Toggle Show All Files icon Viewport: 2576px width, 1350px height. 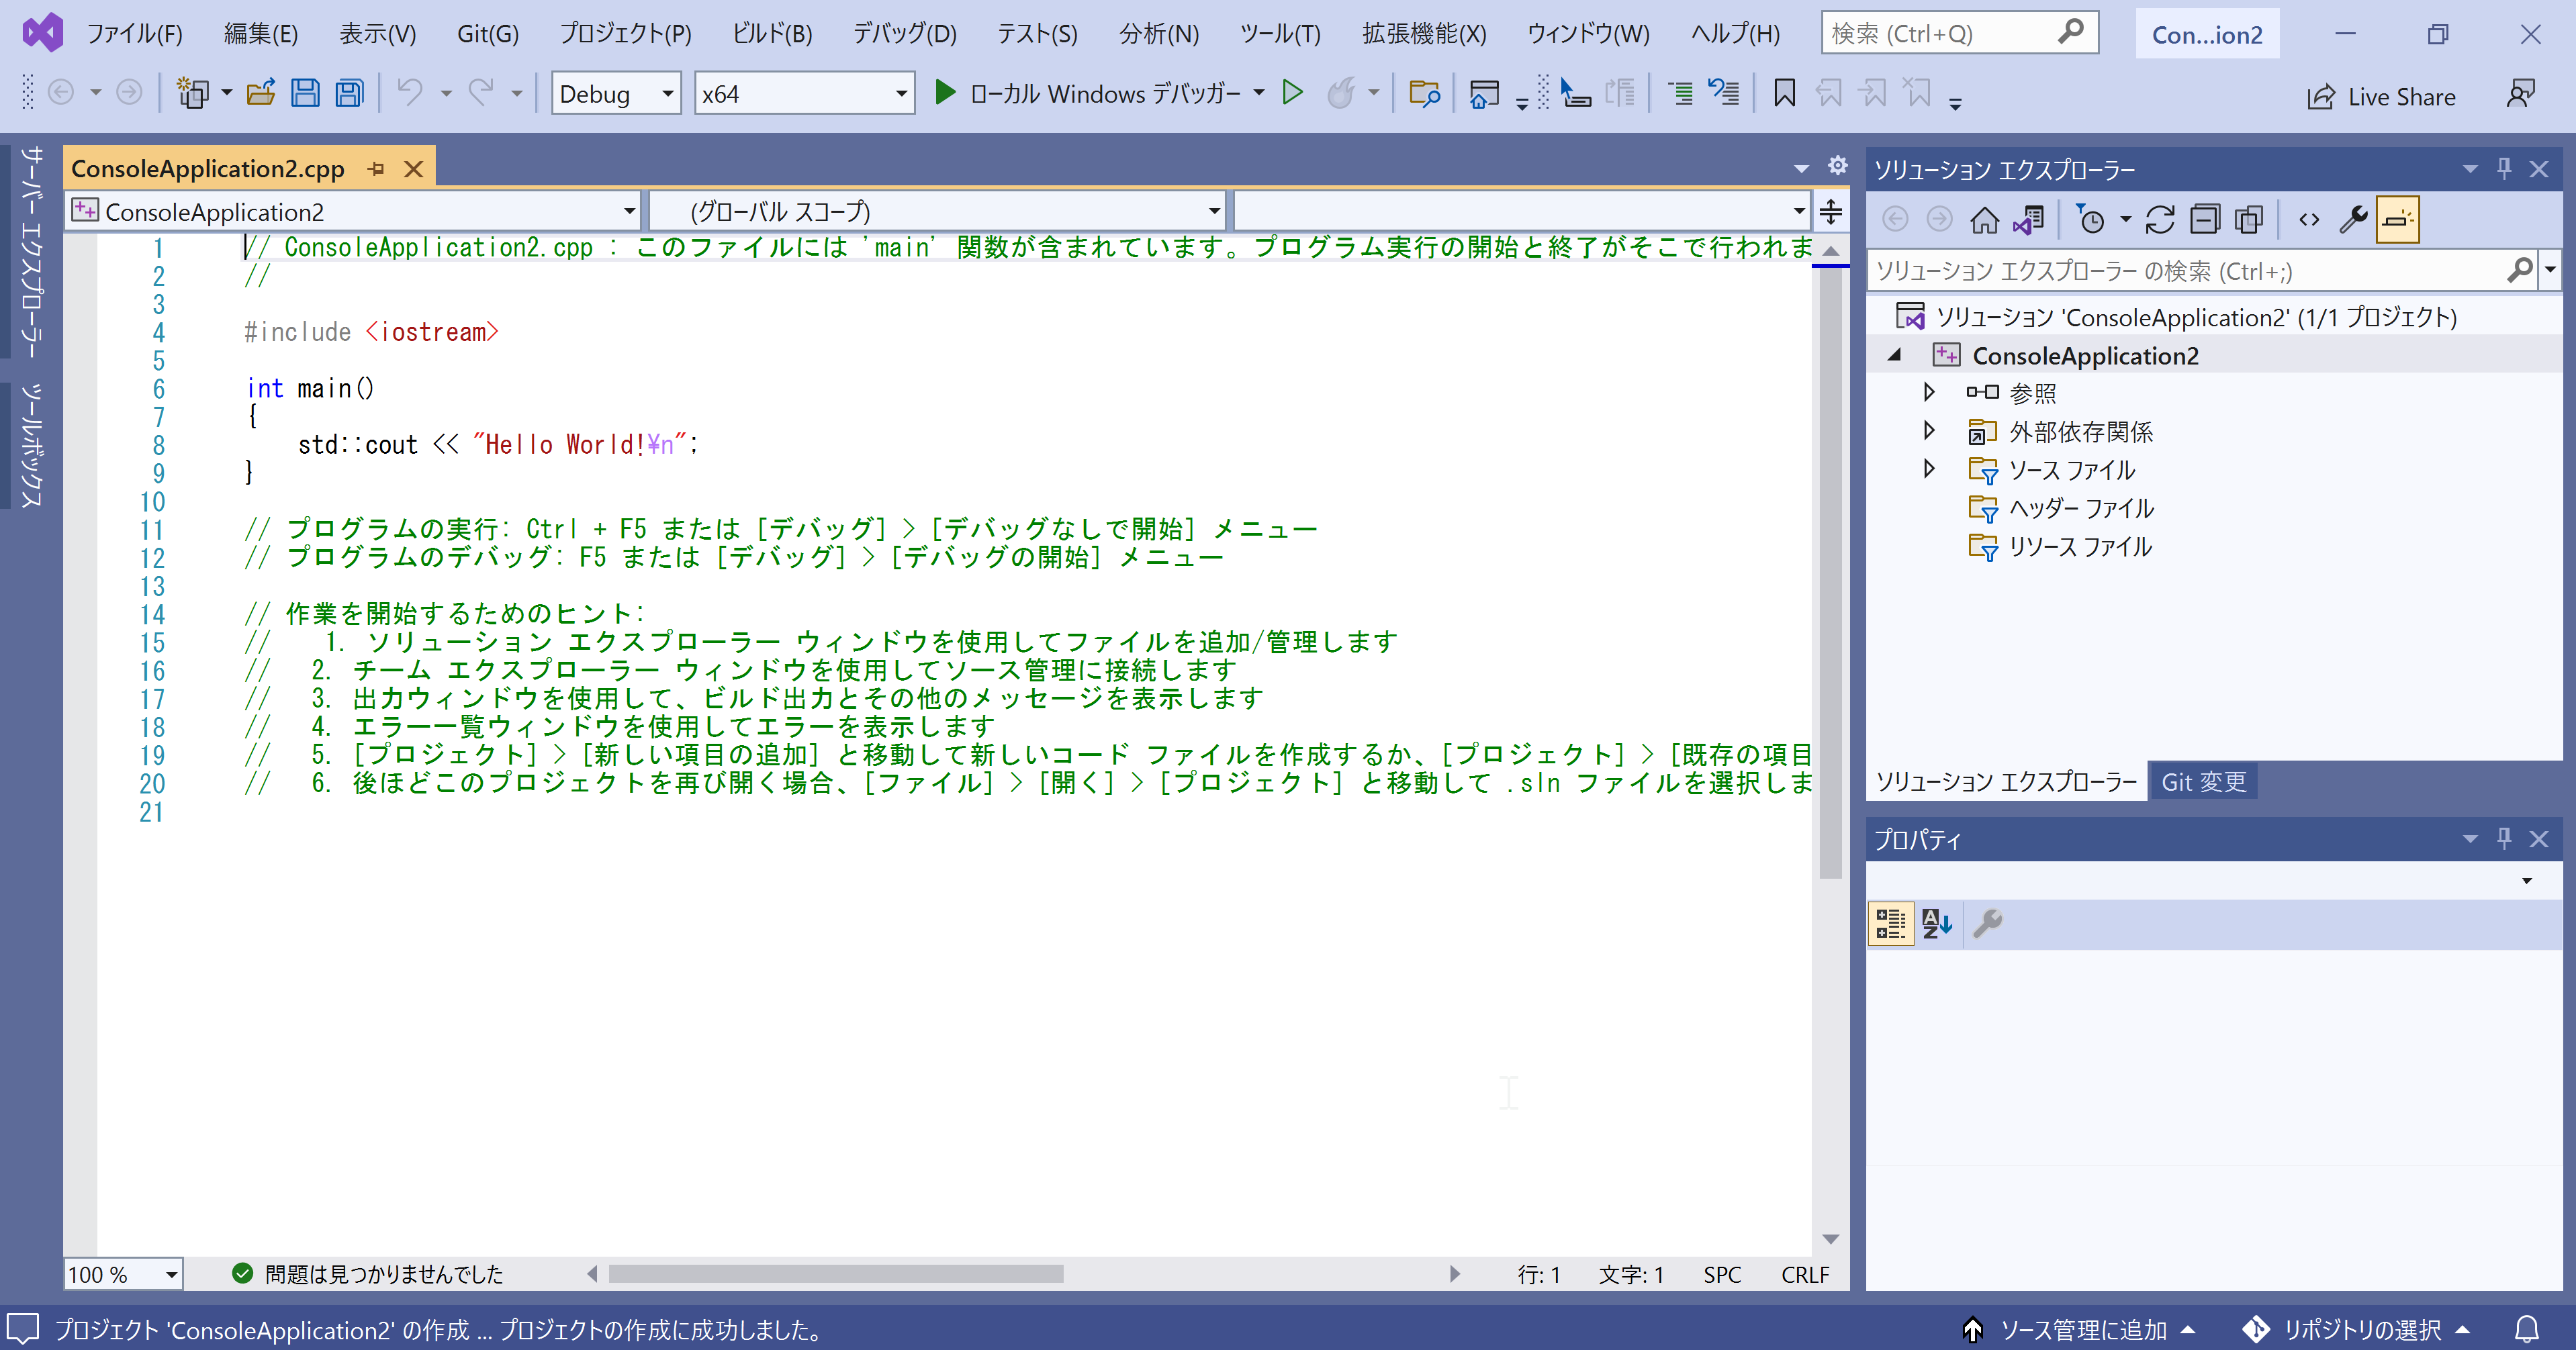click(2249, 219)
